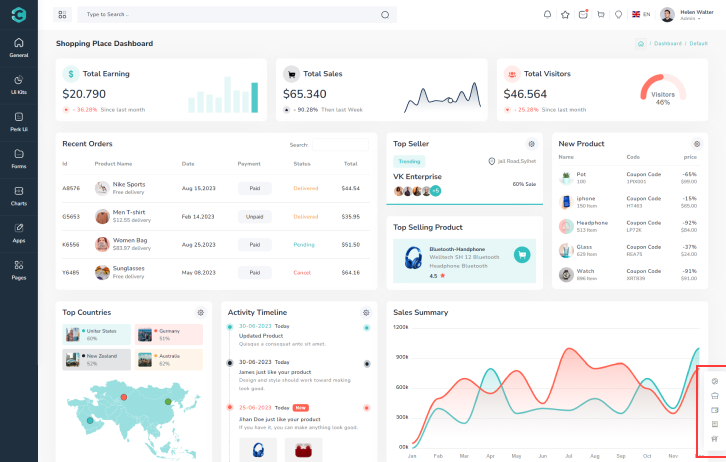This screenshot has width=726, height=462.
Task: Click the Visitors 46% gauge
Action: [x=662, y=93]
